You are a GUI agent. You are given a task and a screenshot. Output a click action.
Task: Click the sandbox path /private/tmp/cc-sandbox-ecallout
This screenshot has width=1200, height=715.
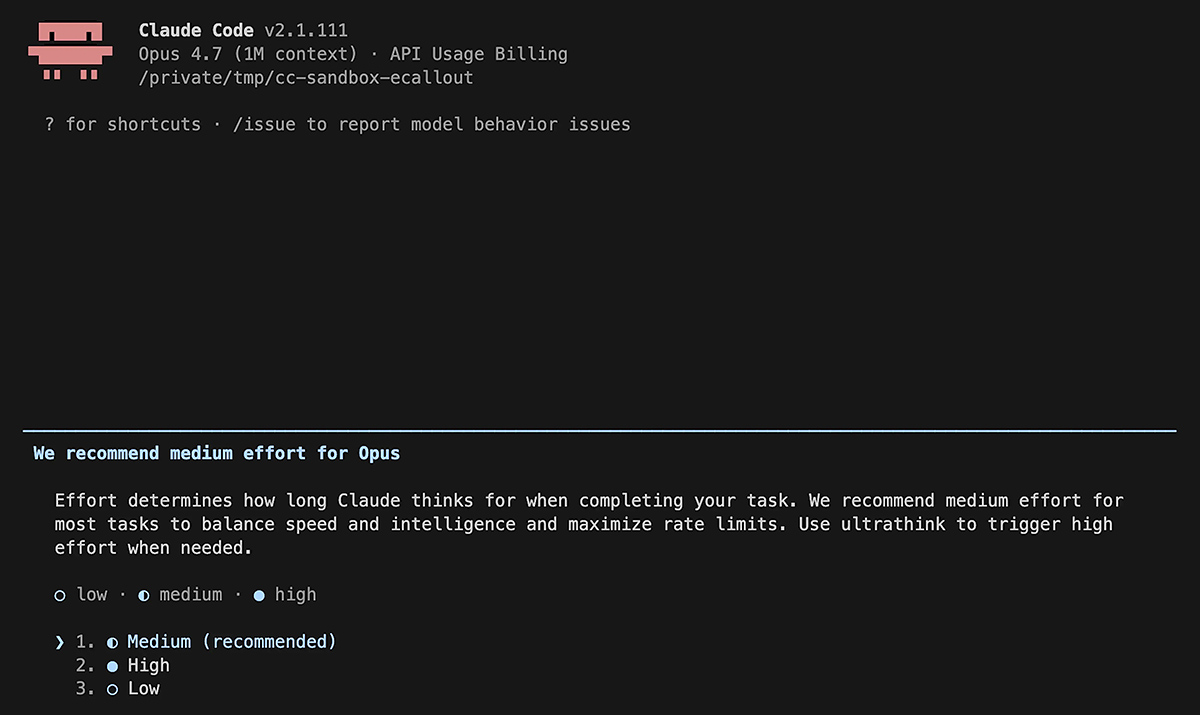[x=306, y=77]
